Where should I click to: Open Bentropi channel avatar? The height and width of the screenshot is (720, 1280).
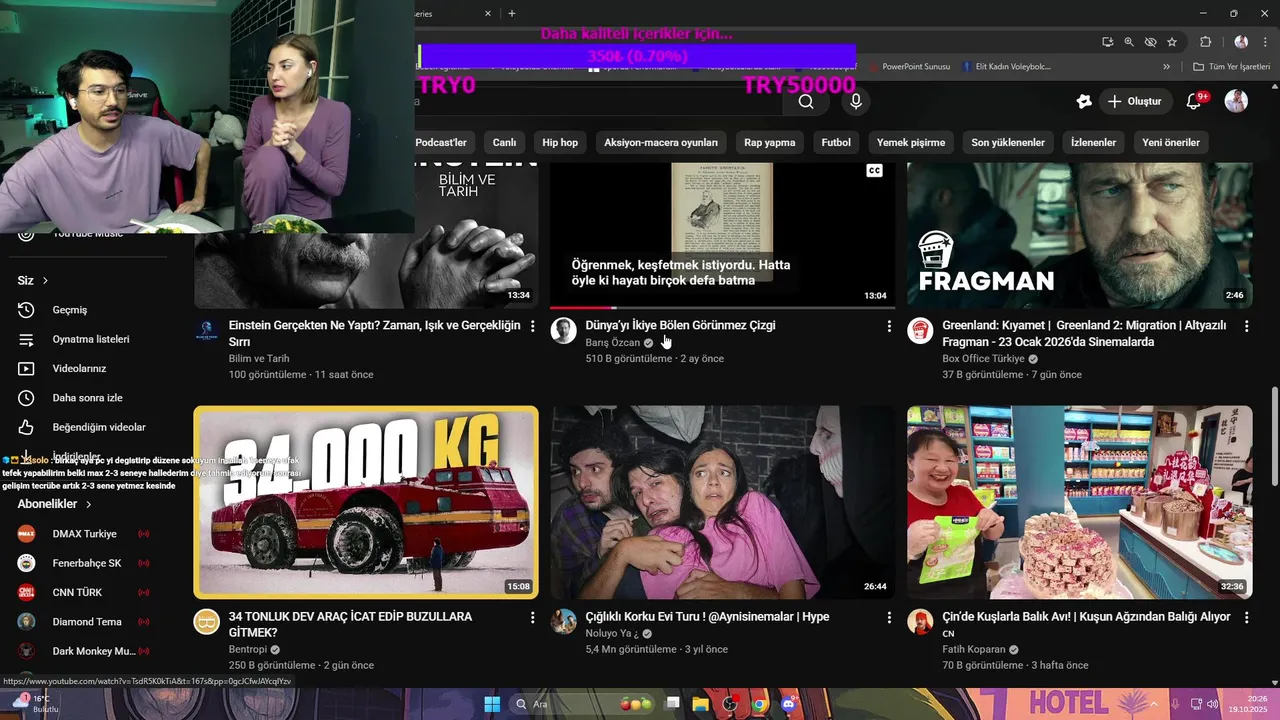(x=207, y=622)
